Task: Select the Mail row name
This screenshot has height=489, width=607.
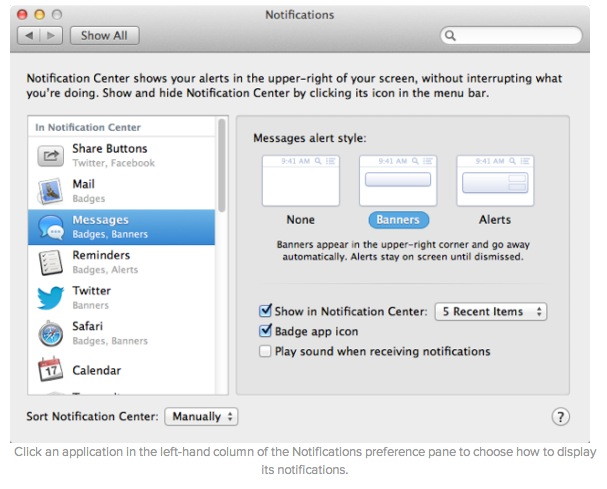Action: (x=84, y=184)
